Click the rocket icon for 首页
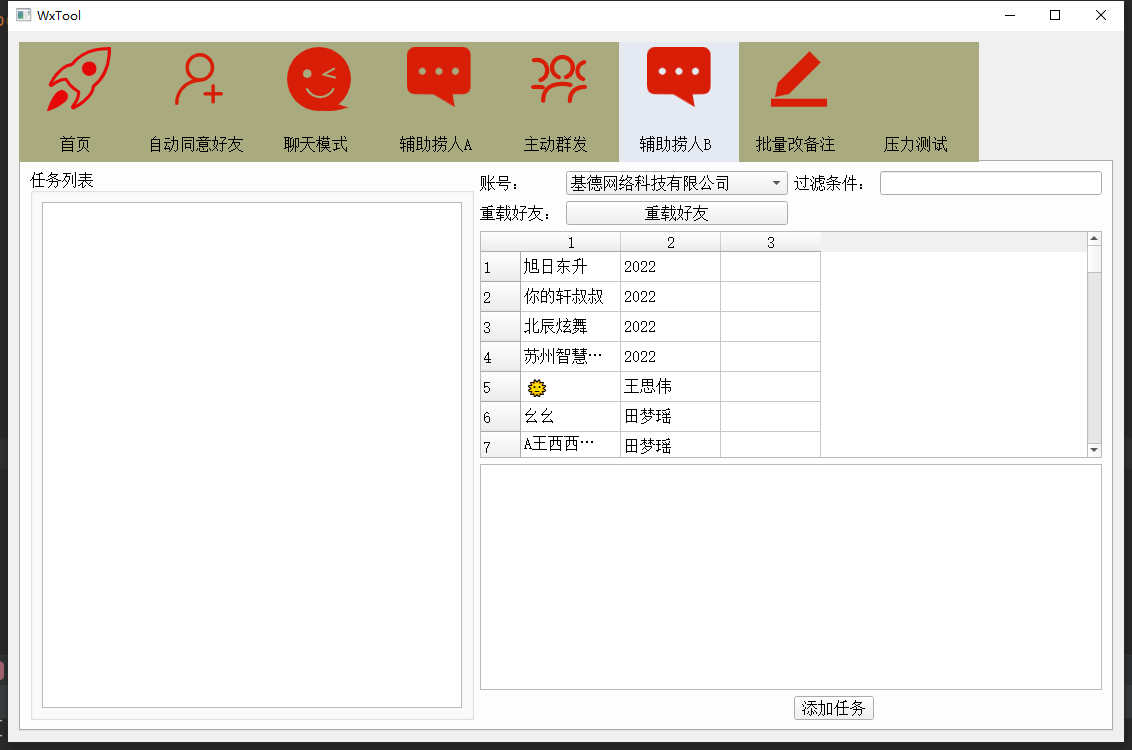The width and height of the screenshot is (1132, 750). [78, 79]
